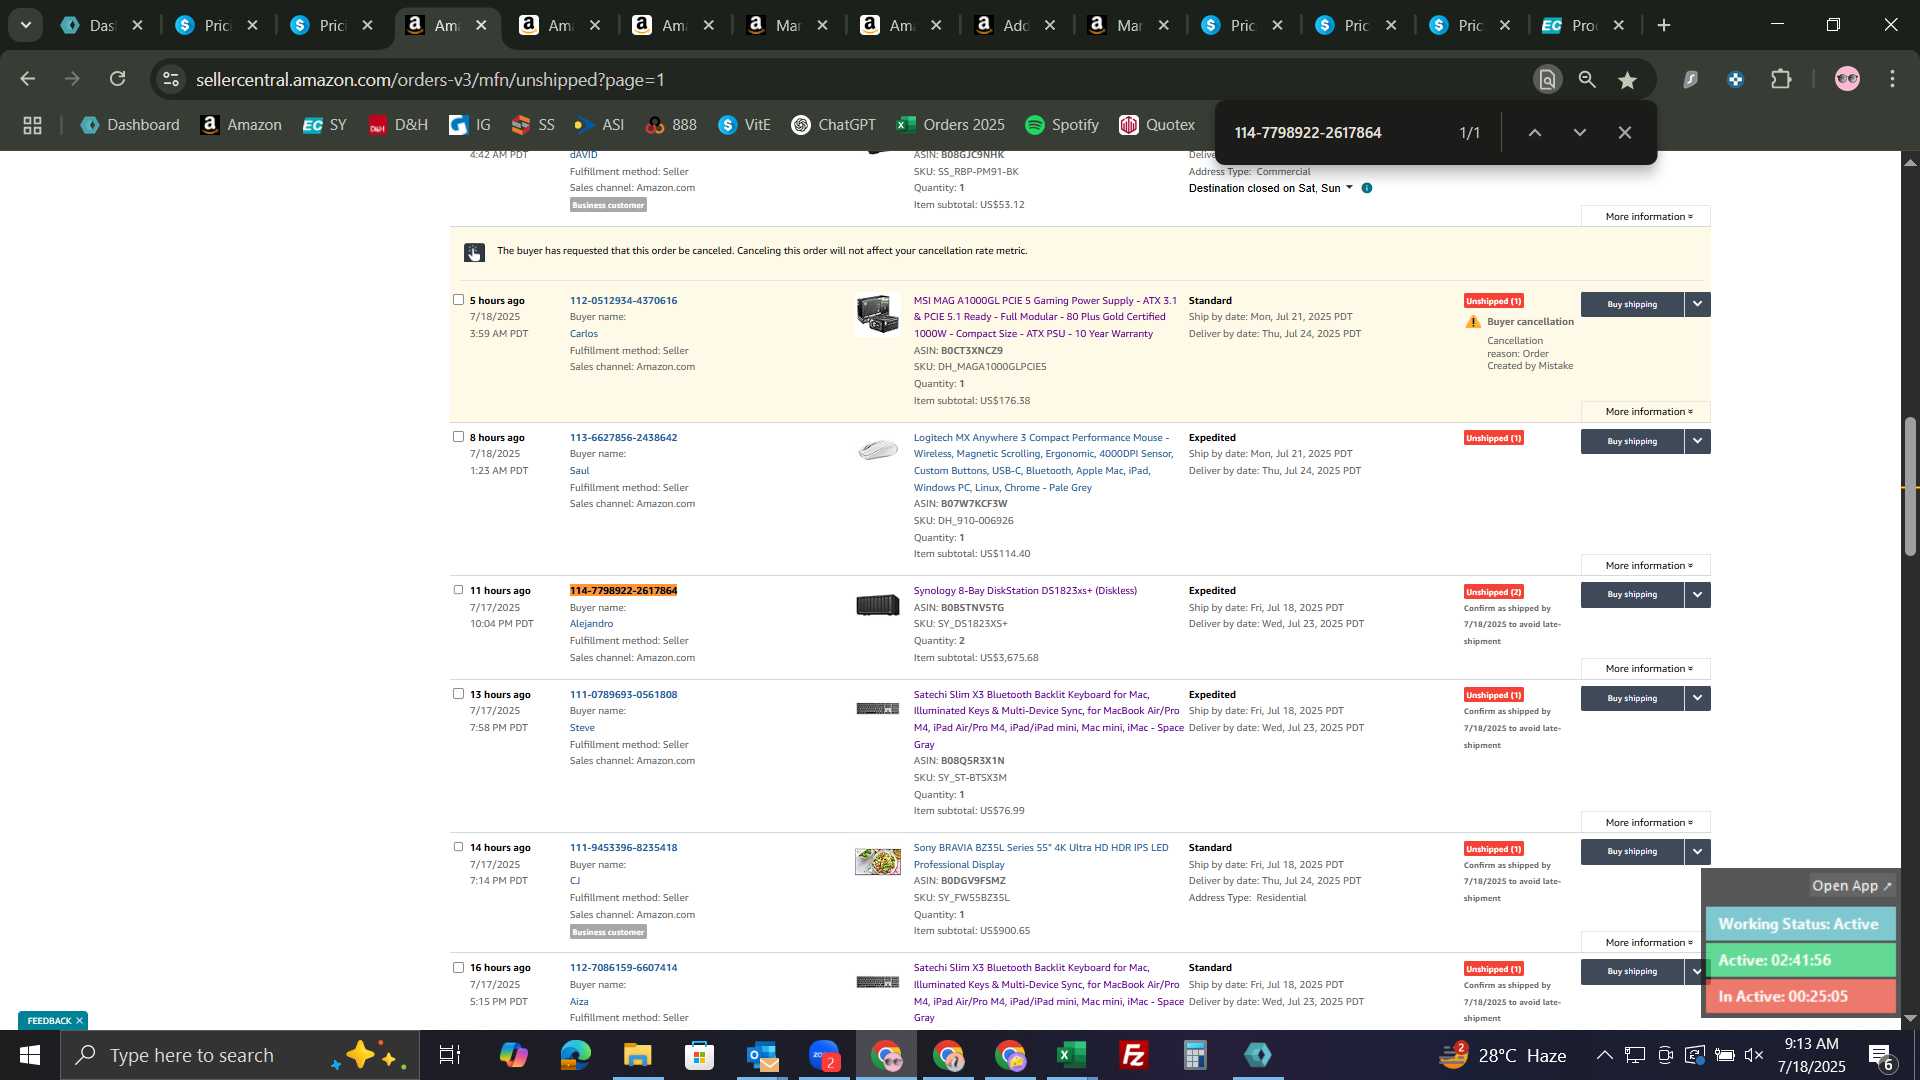Open MSI MAG A1000GL power supply product link

1045,317
